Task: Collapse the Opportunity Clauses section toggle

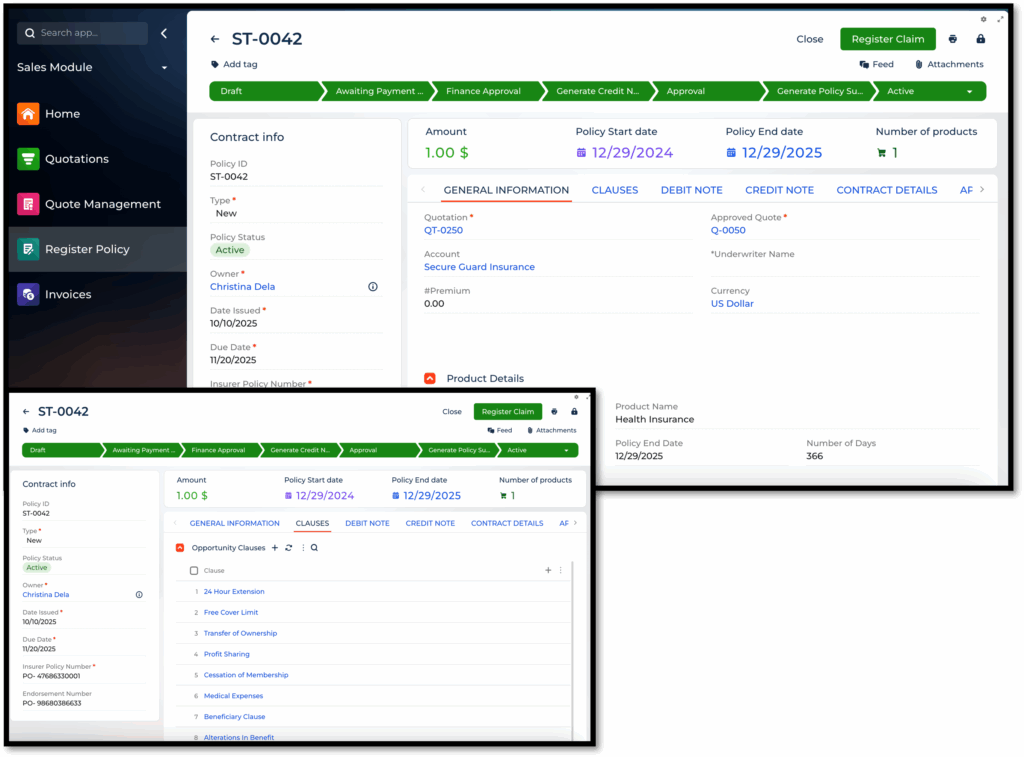Action: [x=180, y=548]
